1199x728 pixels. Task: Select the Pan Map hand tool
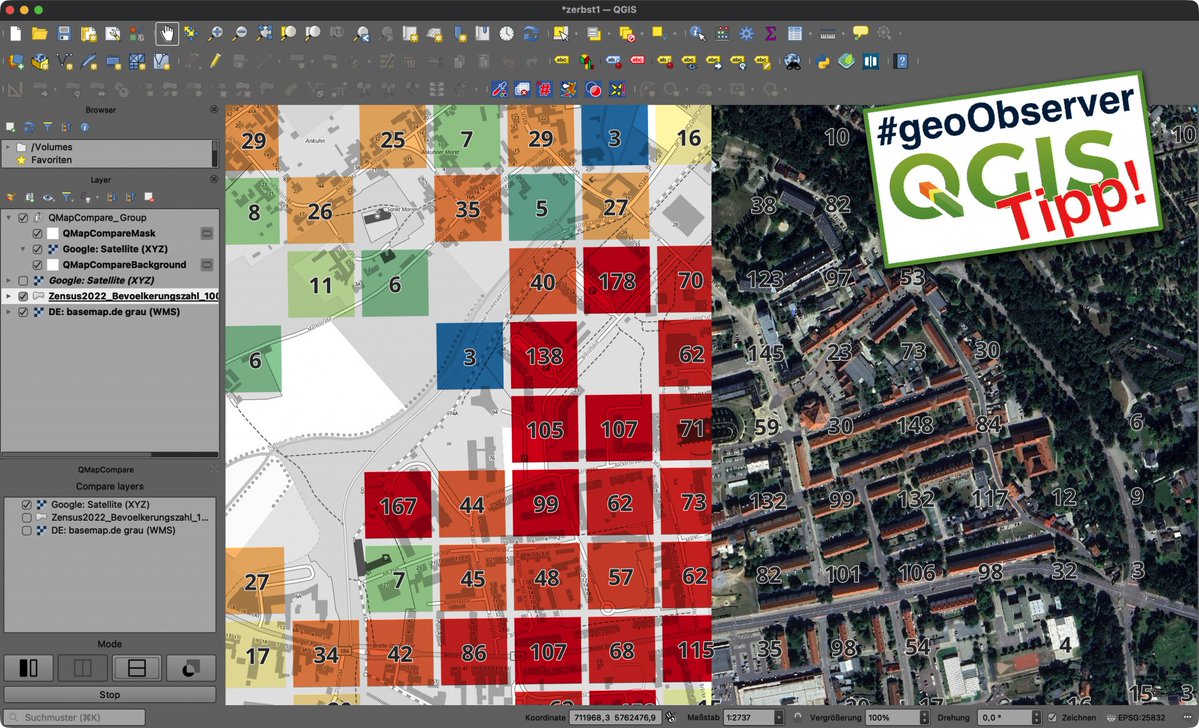(167, 32)
